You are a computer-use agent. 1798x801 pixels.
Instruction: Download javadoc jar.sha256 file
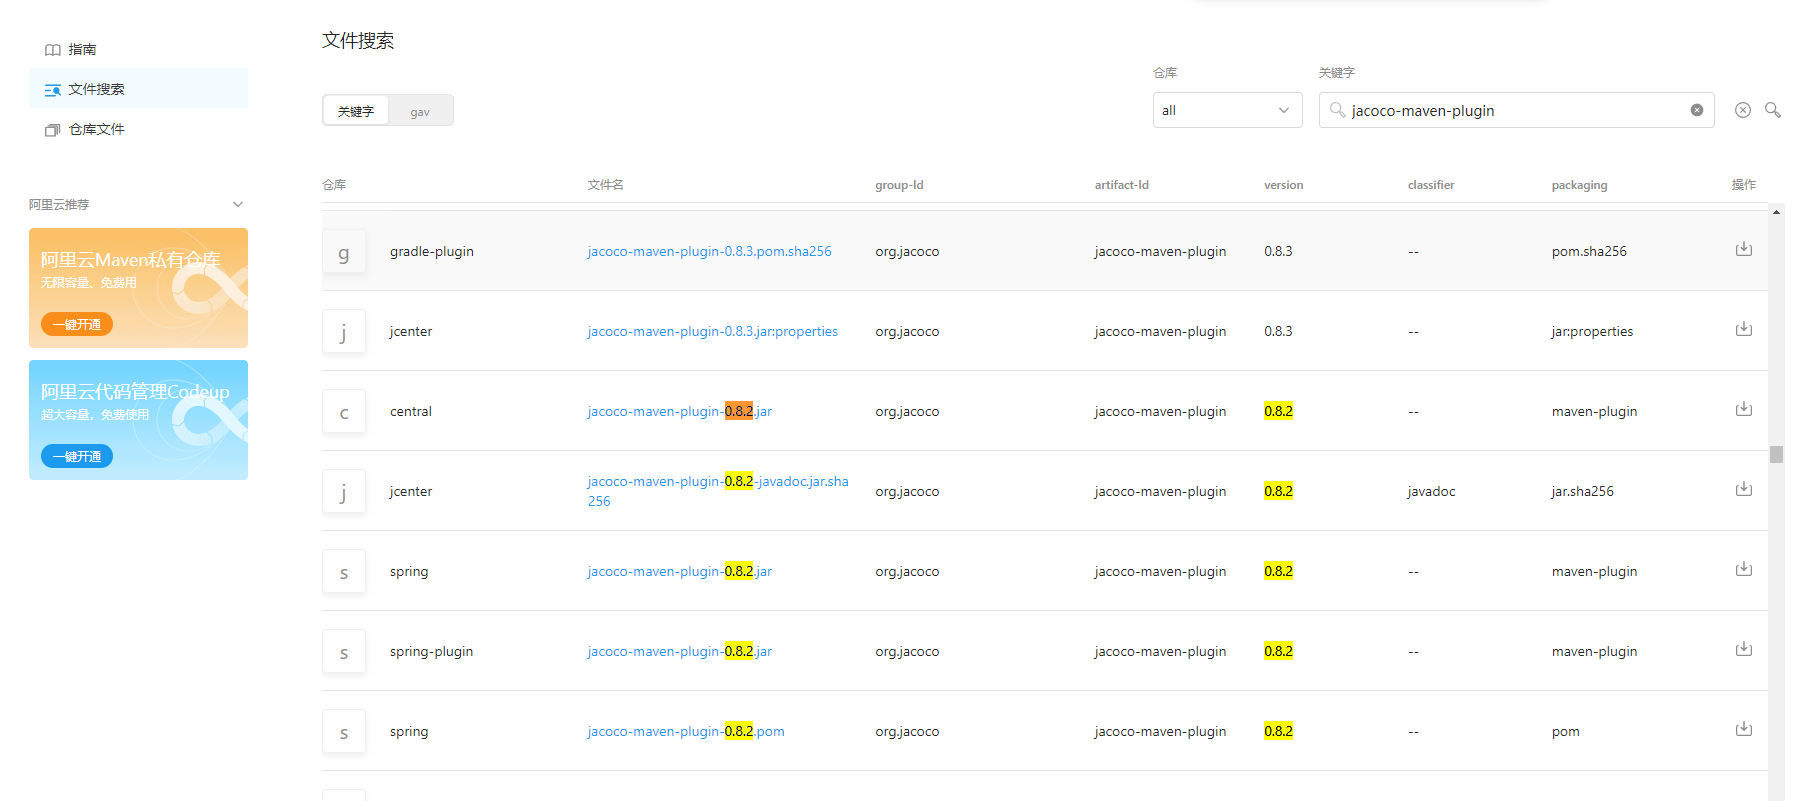coord(1743,489)
